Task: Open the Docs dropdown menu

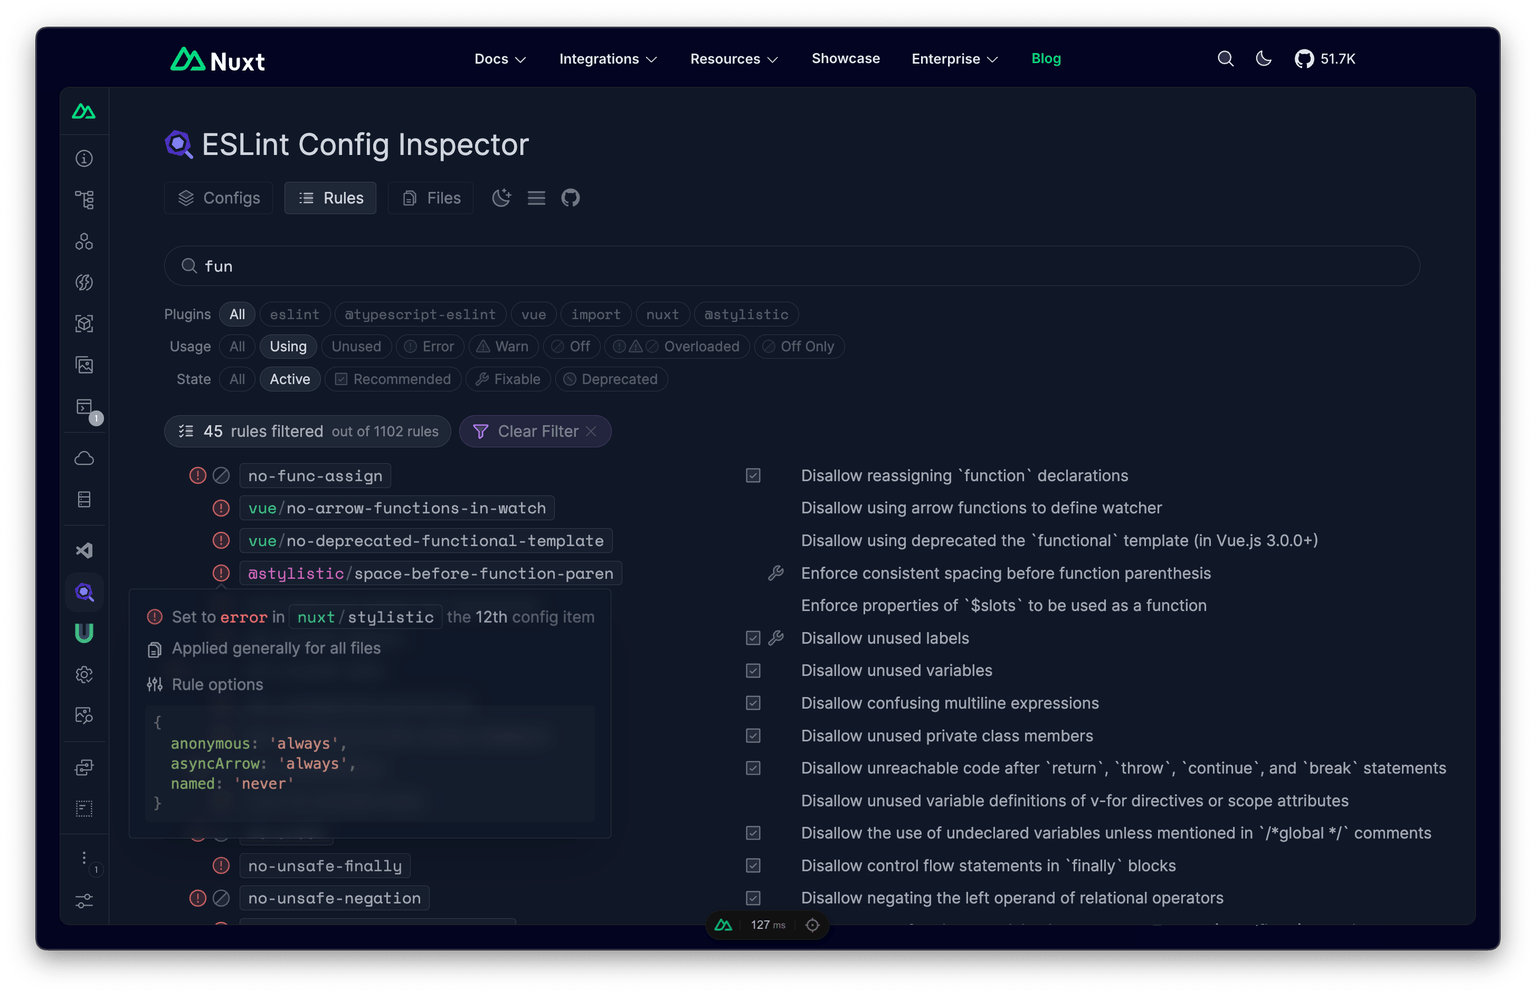Action: [499, 59]
